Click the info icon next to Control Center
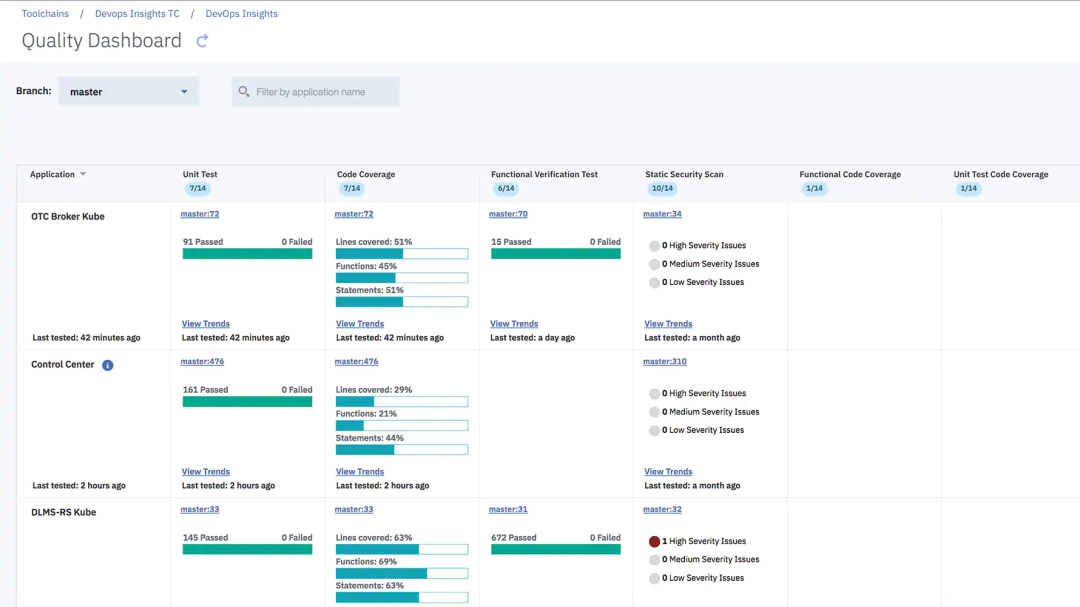The height and width of the screenshot is (607, 1080). click(108, 365)
